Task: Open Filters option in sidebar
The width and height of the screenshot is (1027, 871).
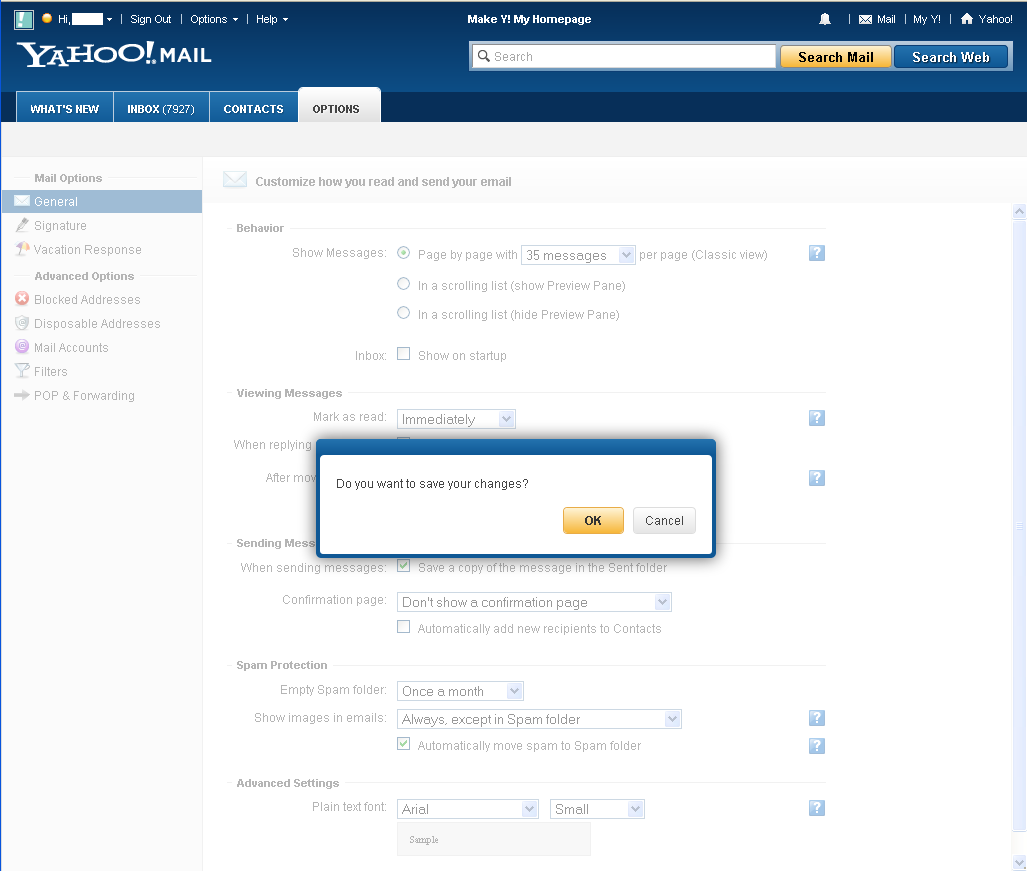Action: pos(50,372)
